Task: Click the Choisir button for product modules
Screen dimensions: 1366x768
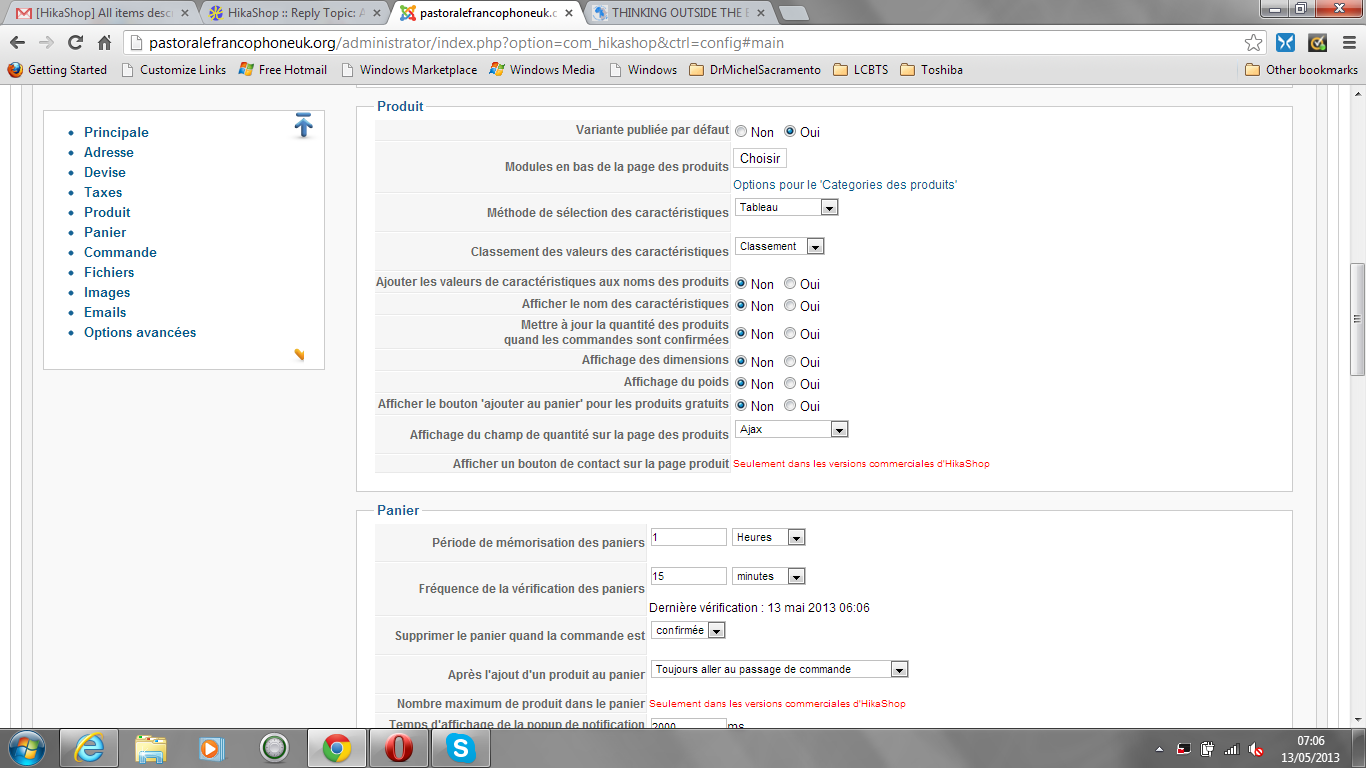Action: click(x=760, y=158)
